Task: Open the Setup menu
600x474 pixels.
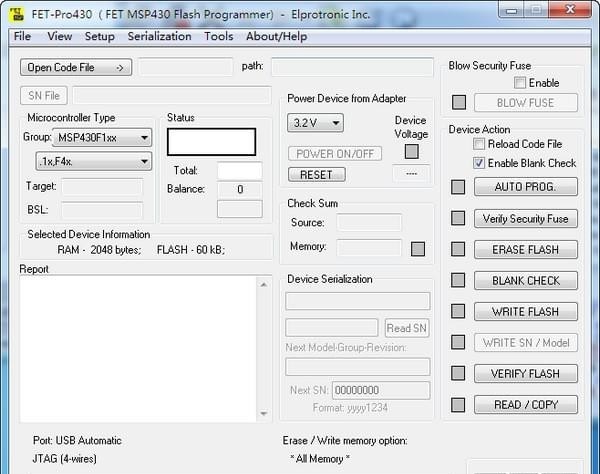Action: 99,36
